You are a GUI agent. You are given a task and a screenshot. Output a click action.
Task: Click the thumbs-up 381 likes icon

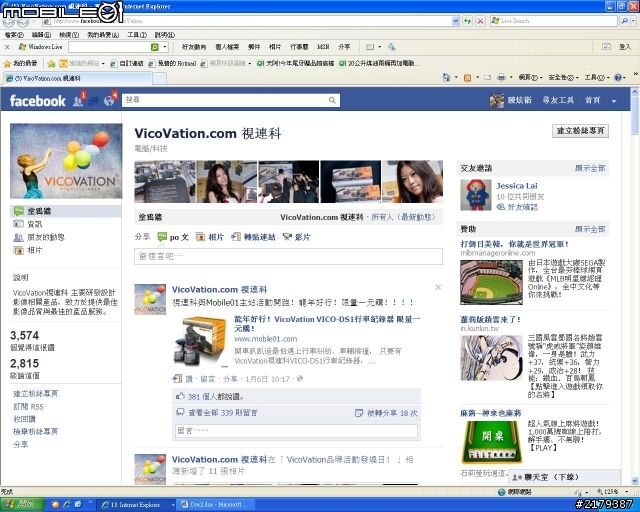click(180, 396)
